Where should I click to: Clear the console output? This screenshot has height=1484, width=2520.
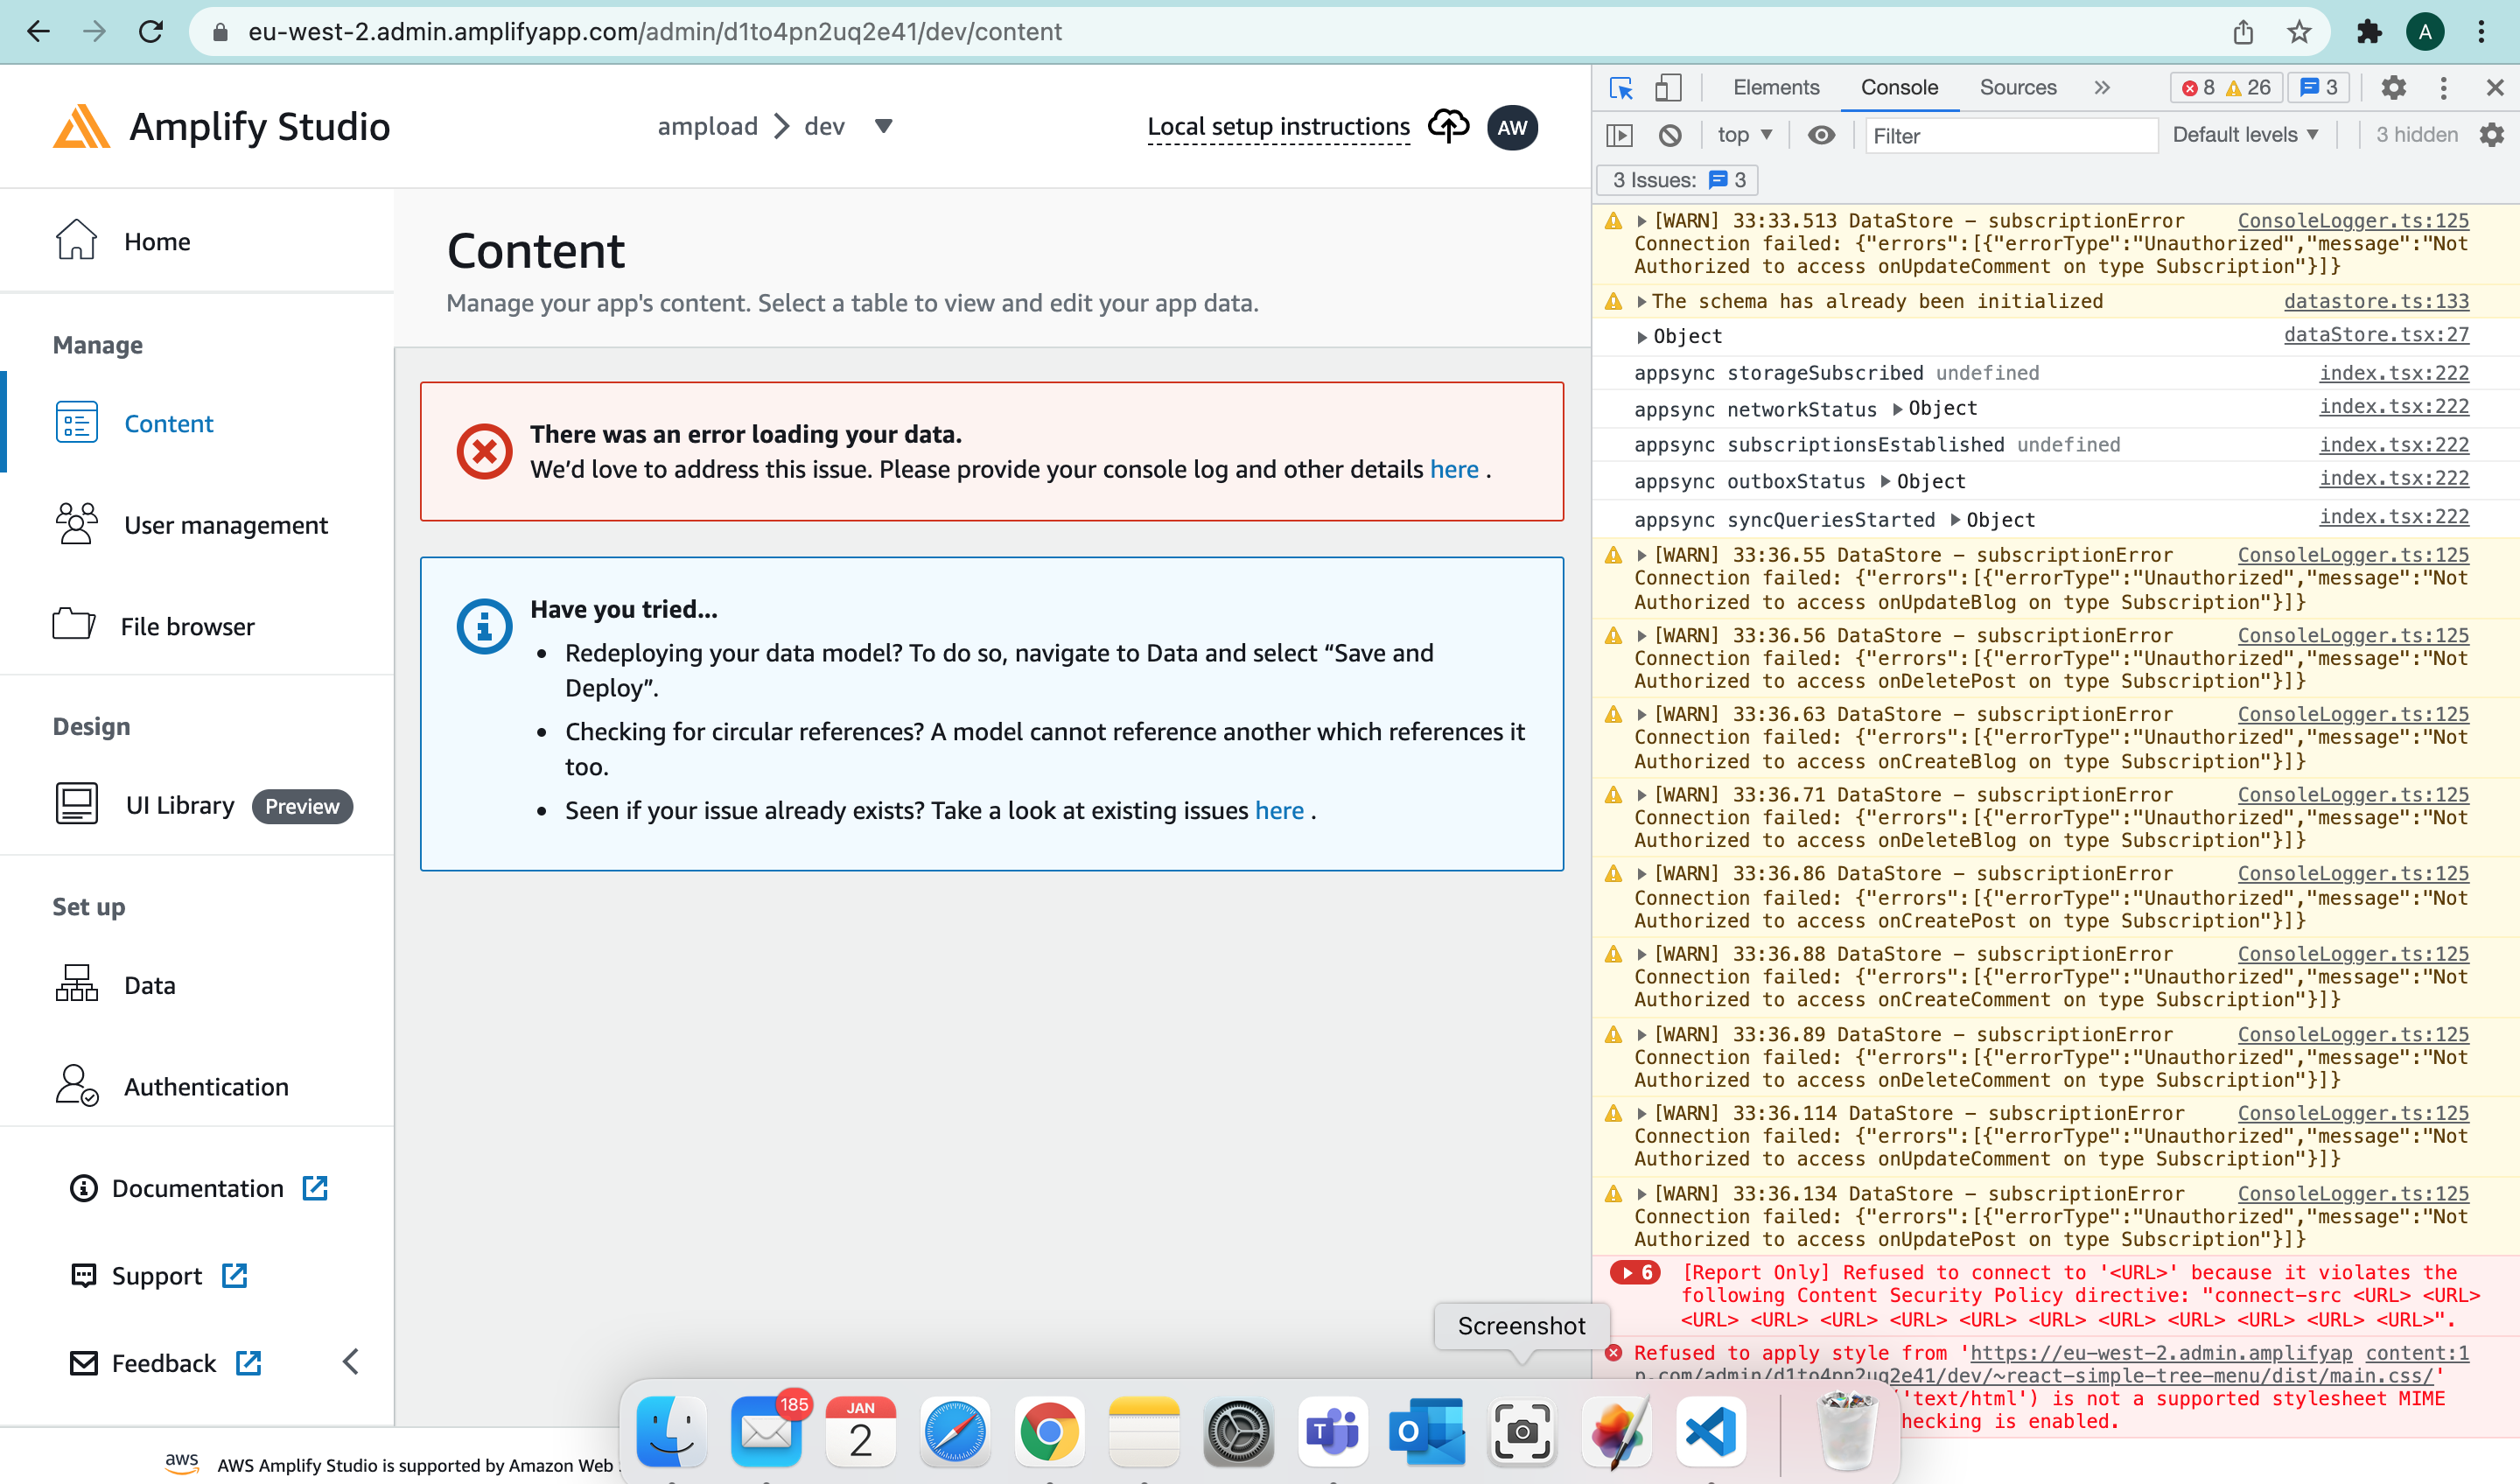pos(1670,135)
